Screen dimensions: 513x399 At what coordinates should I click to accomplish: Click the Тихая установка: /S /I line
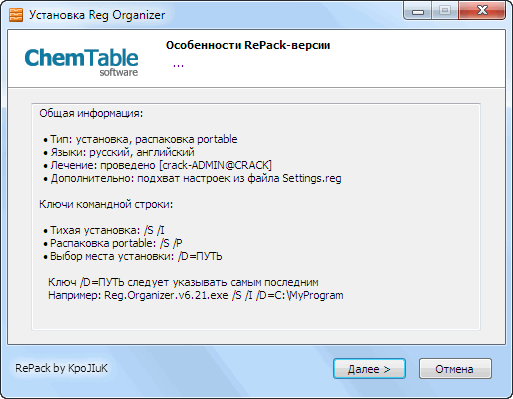click(104, 230)
